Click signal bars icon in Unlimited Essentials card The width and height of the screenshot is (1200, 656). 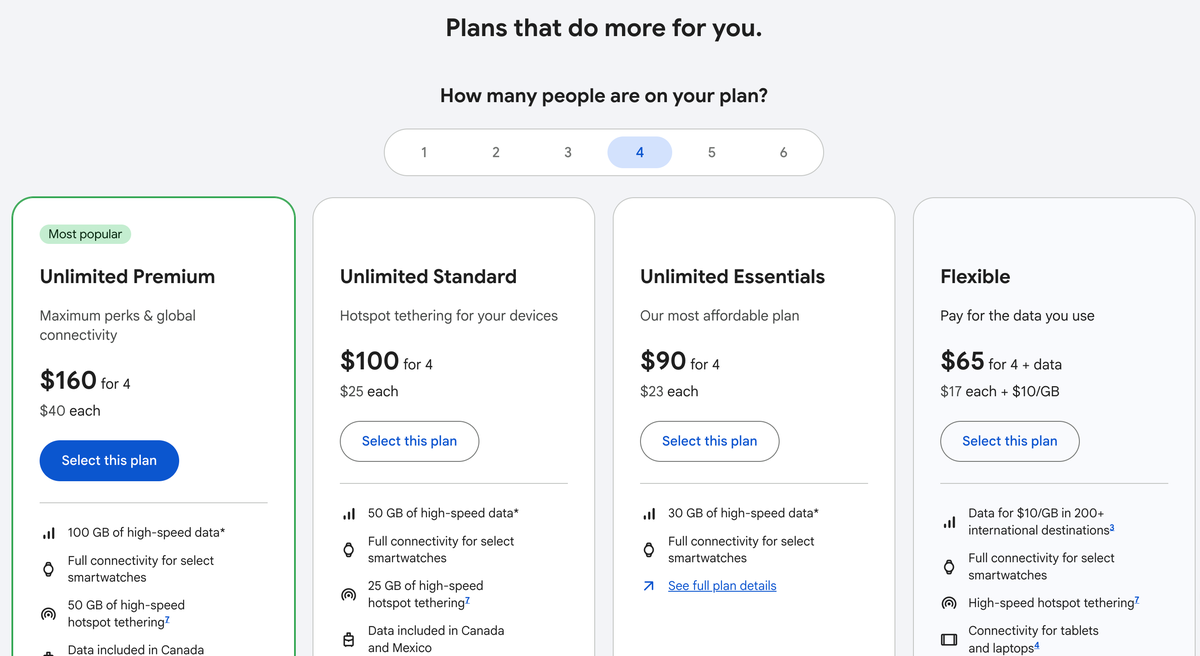point(649,514)
